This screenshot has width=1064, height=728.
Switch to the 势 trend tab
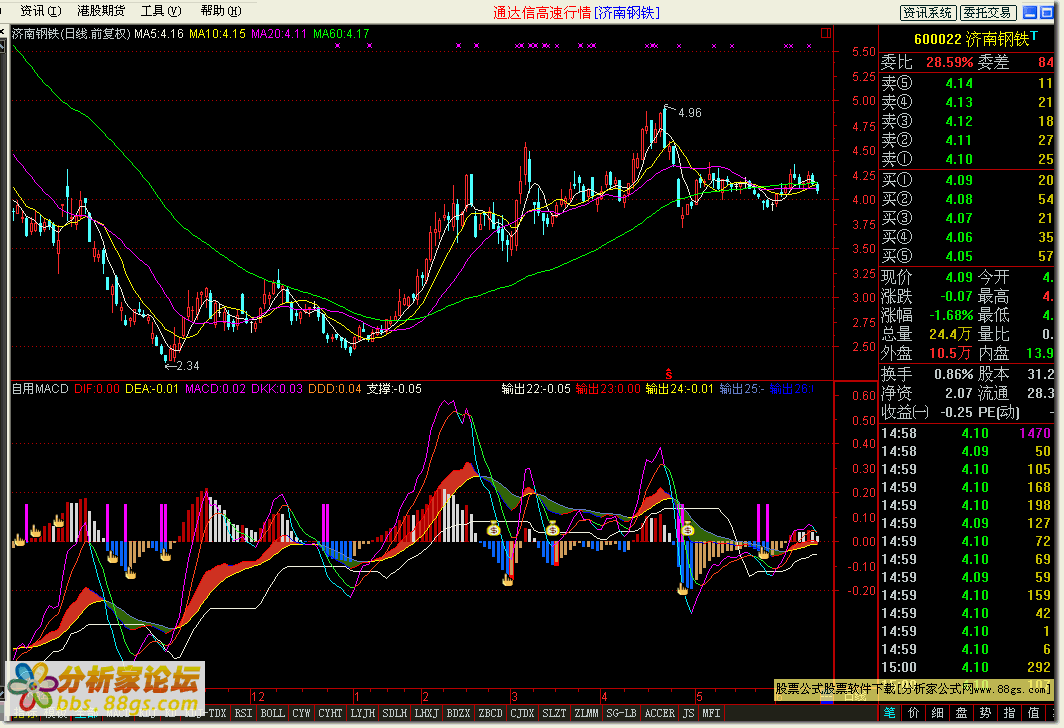[x=985, y=713]
